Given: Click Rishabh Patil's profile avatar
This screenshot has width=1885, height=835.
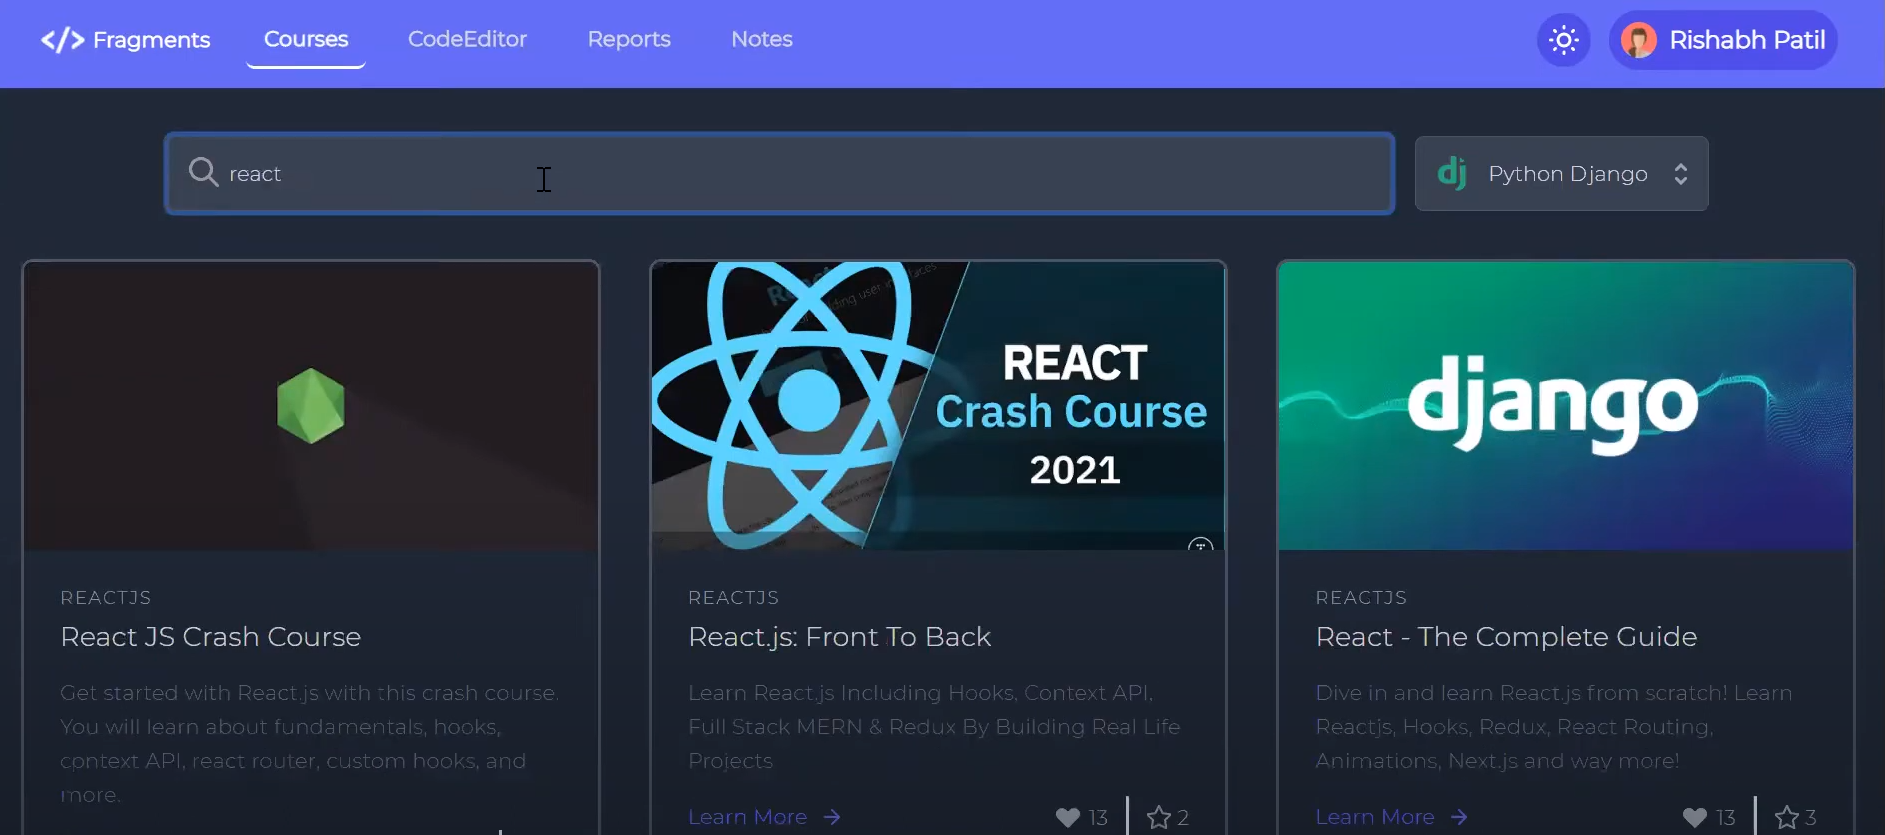Looking at the screenshot, I should tap(1638, 40).
